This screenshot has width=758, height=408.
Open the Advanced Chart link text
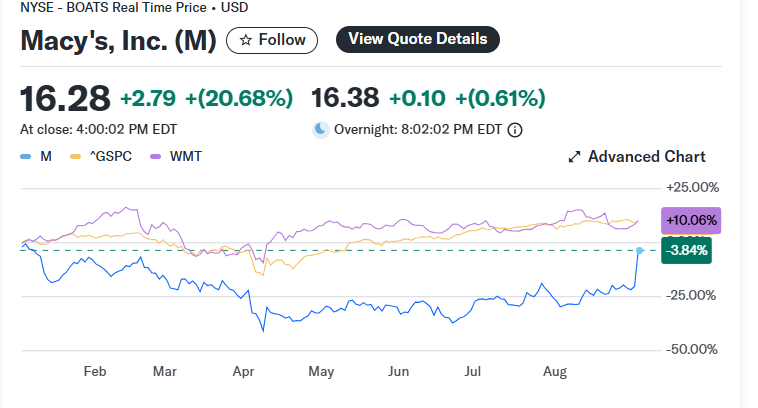[646, 157]
